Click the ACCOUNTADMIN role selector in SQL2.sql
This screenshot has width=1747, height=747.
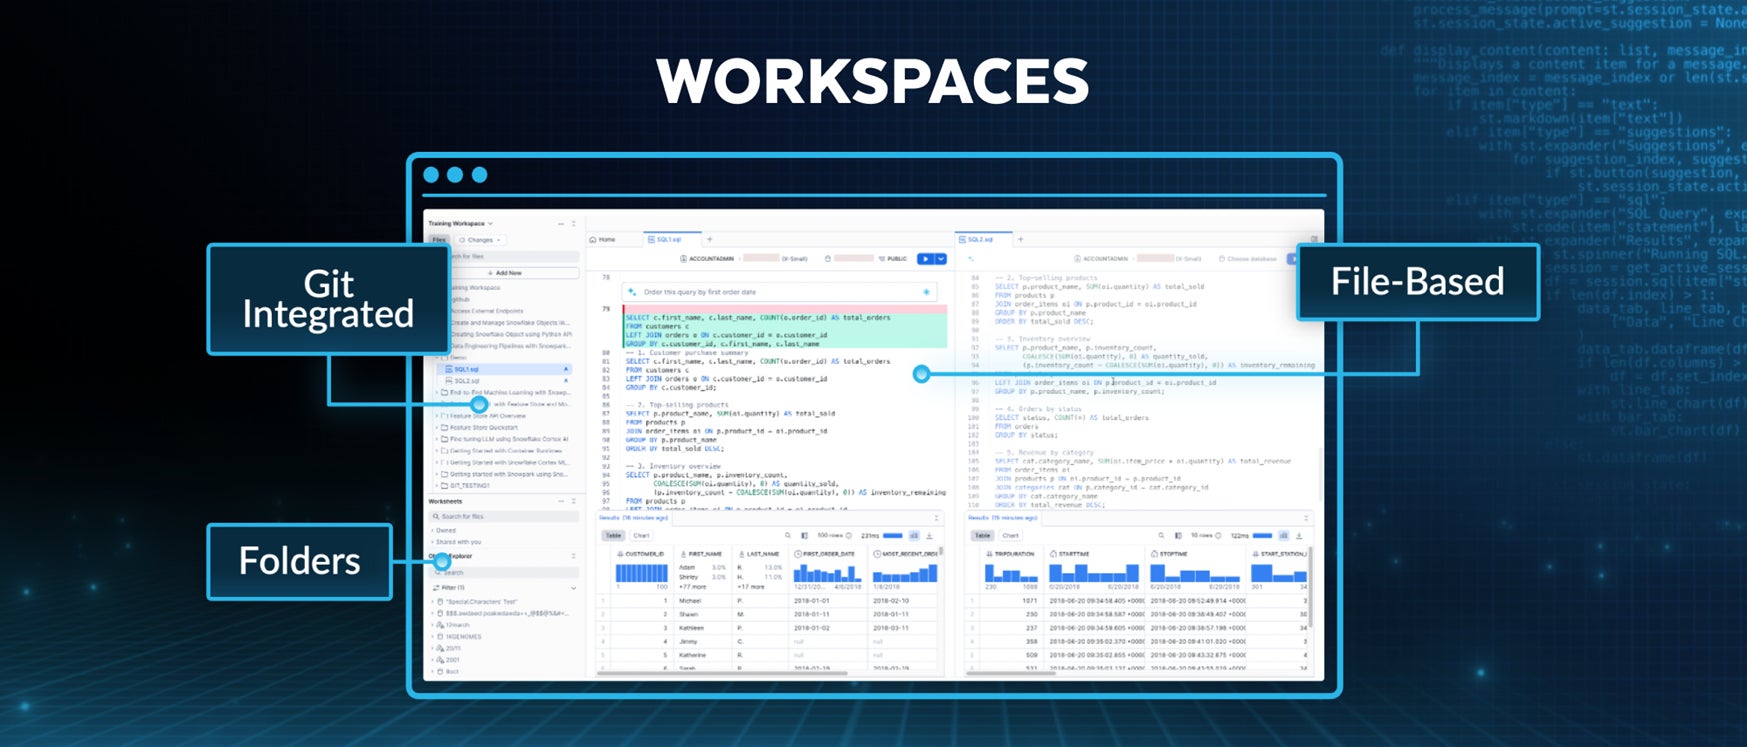1101,259
